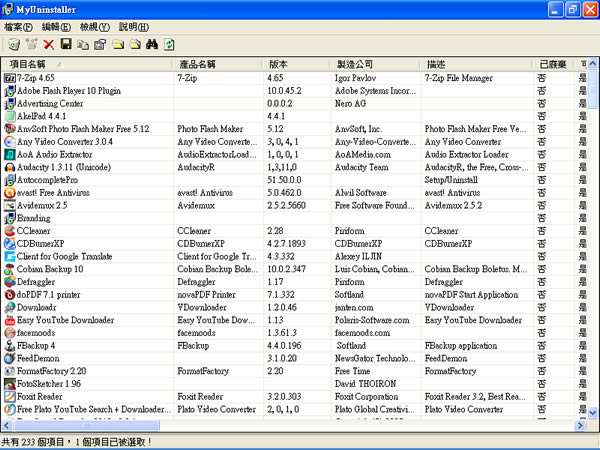Click the Nero AG company cell
The width and height of the screenshot is (600, 450).
pos(350,104)
